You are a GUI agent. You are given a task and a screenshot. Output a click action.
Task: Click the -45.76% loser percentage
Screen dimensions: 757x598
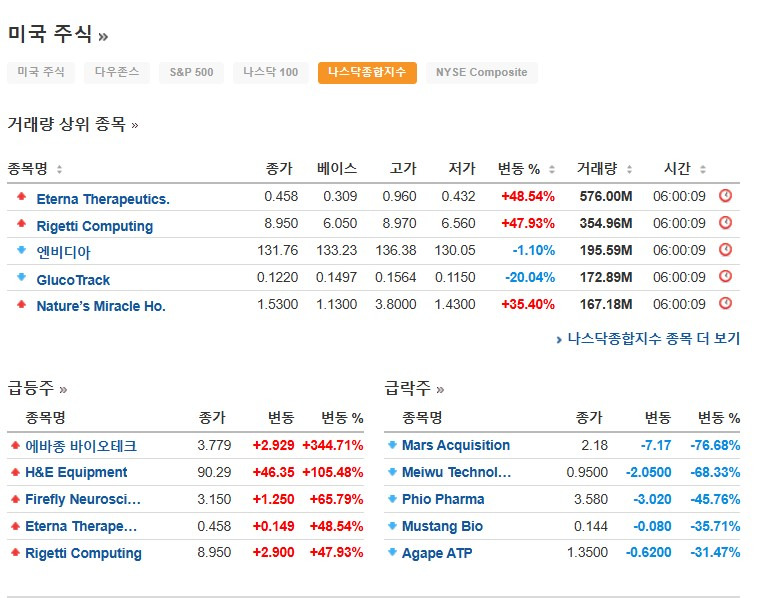(x=715, y=500)
